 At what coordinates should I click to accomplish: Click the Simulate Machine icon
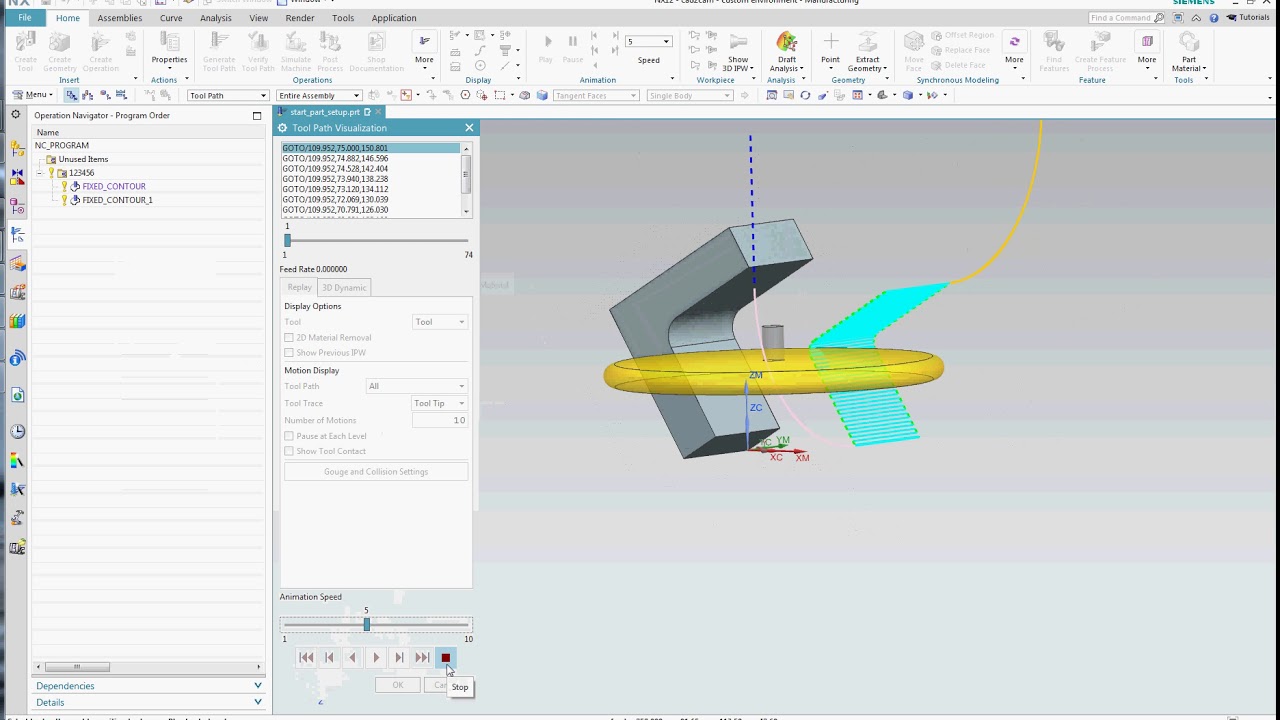point(296,51)
